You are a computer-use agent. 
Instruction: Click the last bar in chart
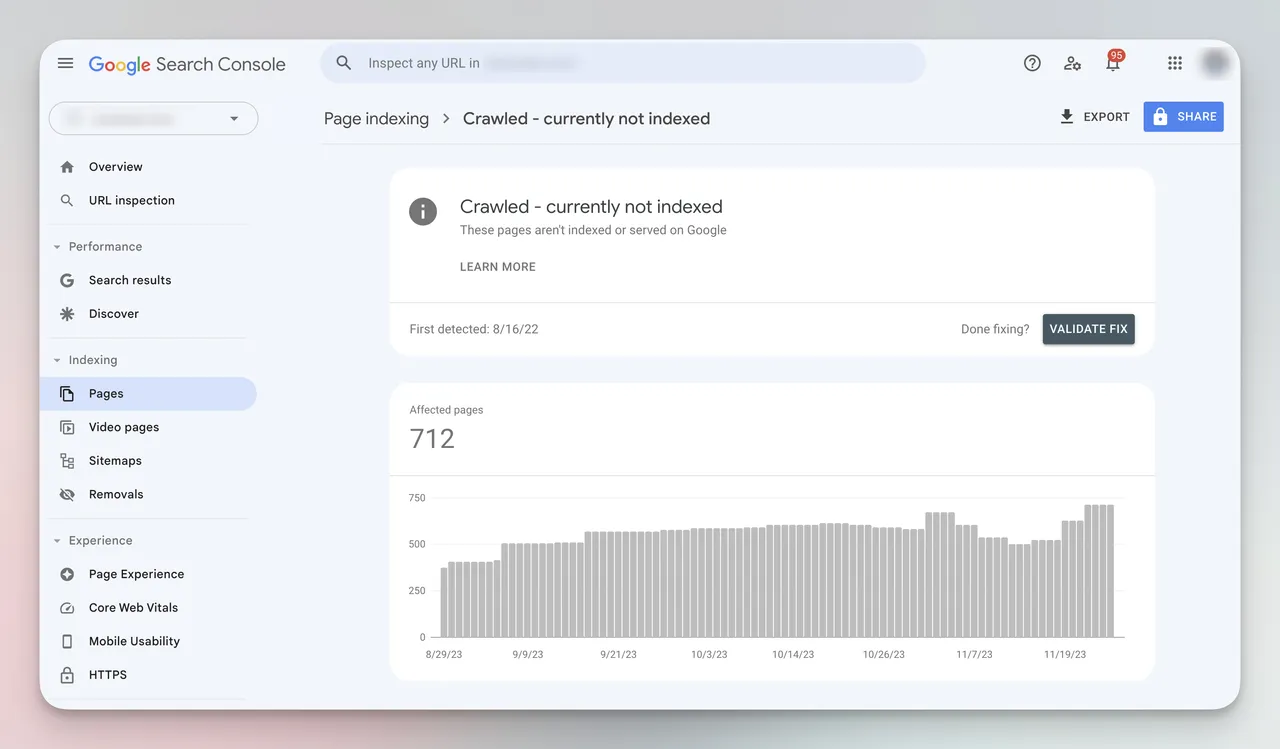[x=1110, y=571]
